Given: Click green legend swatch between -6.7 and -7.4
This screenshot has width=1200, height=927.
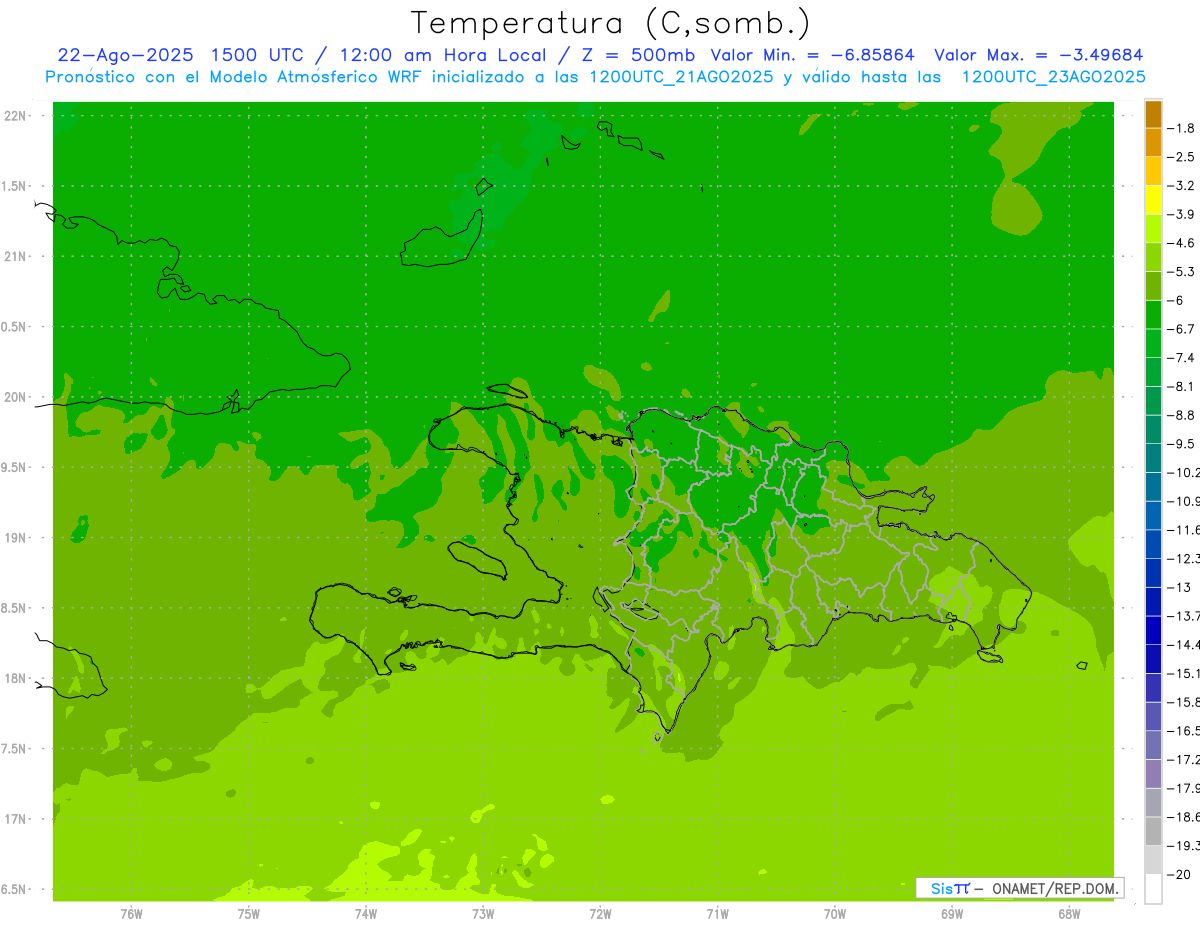Looking at the screenshot, I should (1153, 343).
